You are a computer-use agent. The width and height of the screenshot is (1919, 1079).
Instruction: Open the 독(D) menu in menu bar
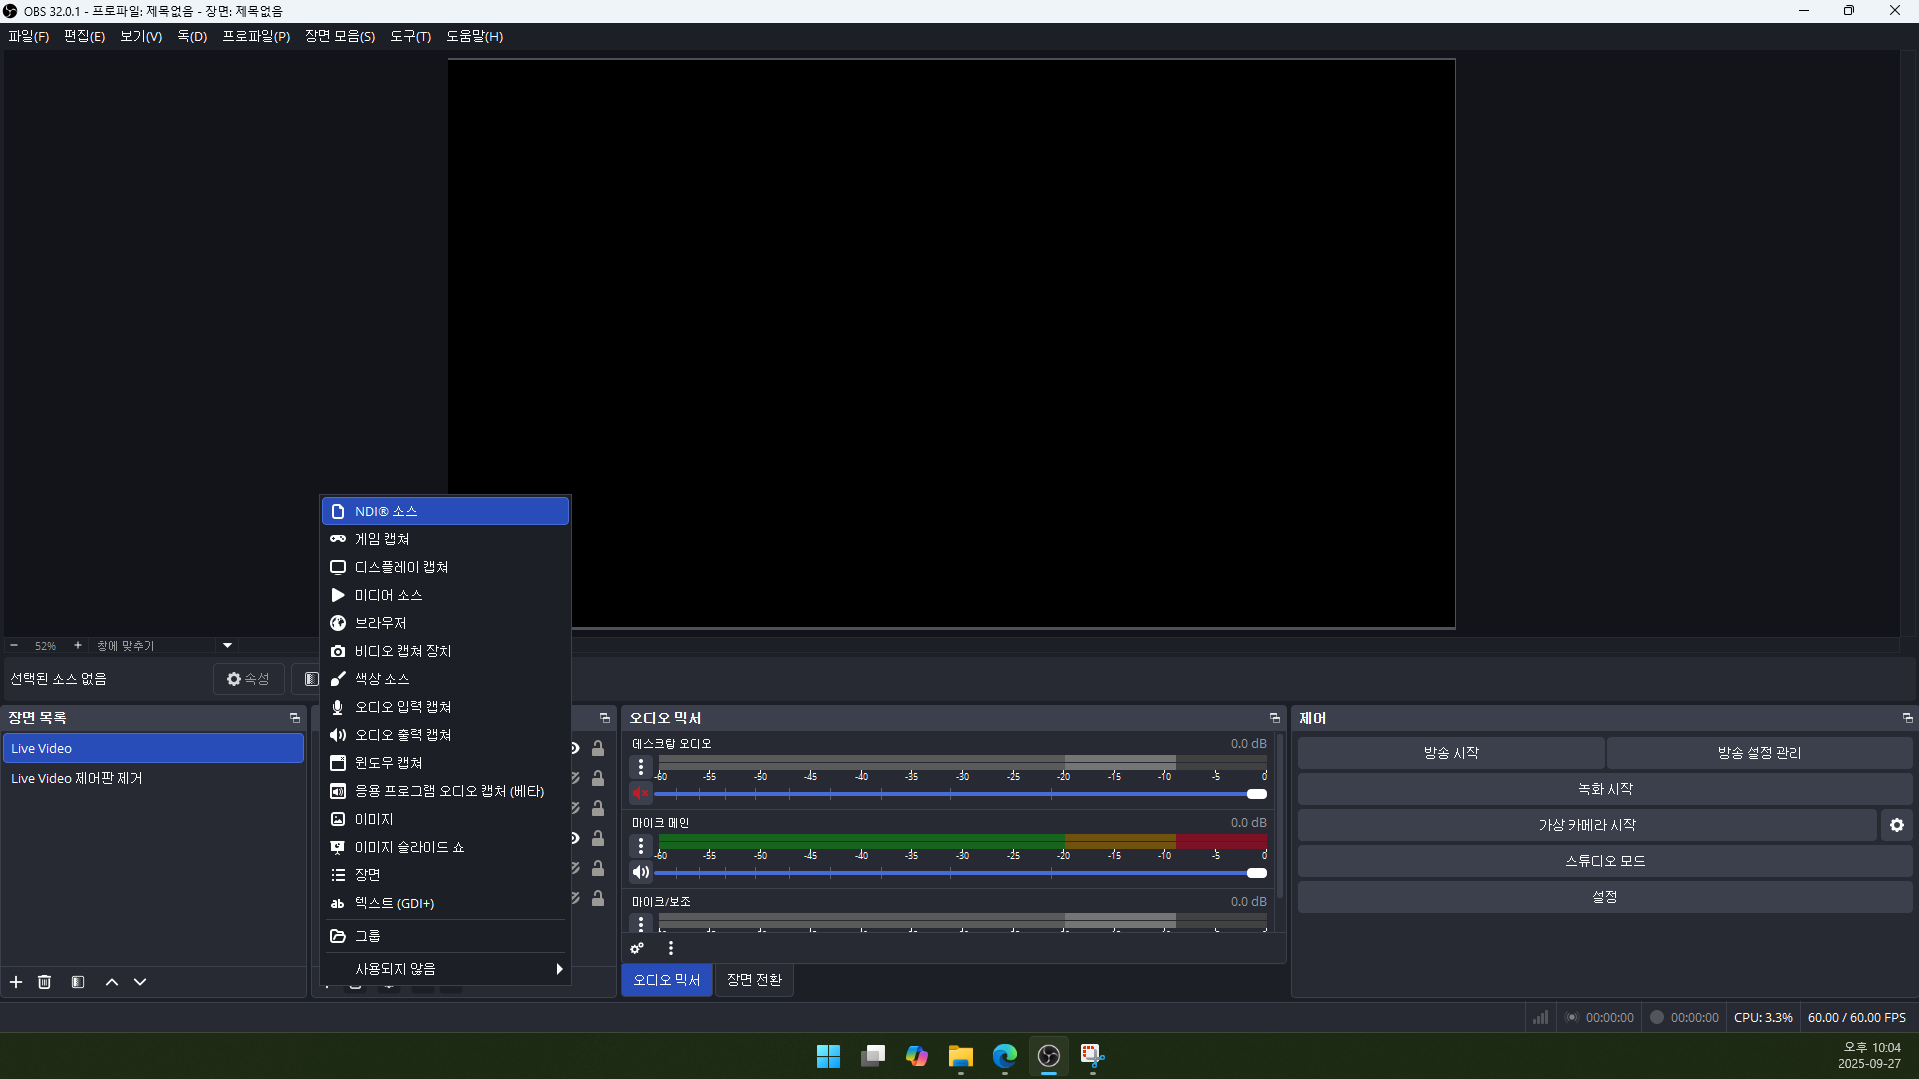pyautogui.click(x=192, y=36)
